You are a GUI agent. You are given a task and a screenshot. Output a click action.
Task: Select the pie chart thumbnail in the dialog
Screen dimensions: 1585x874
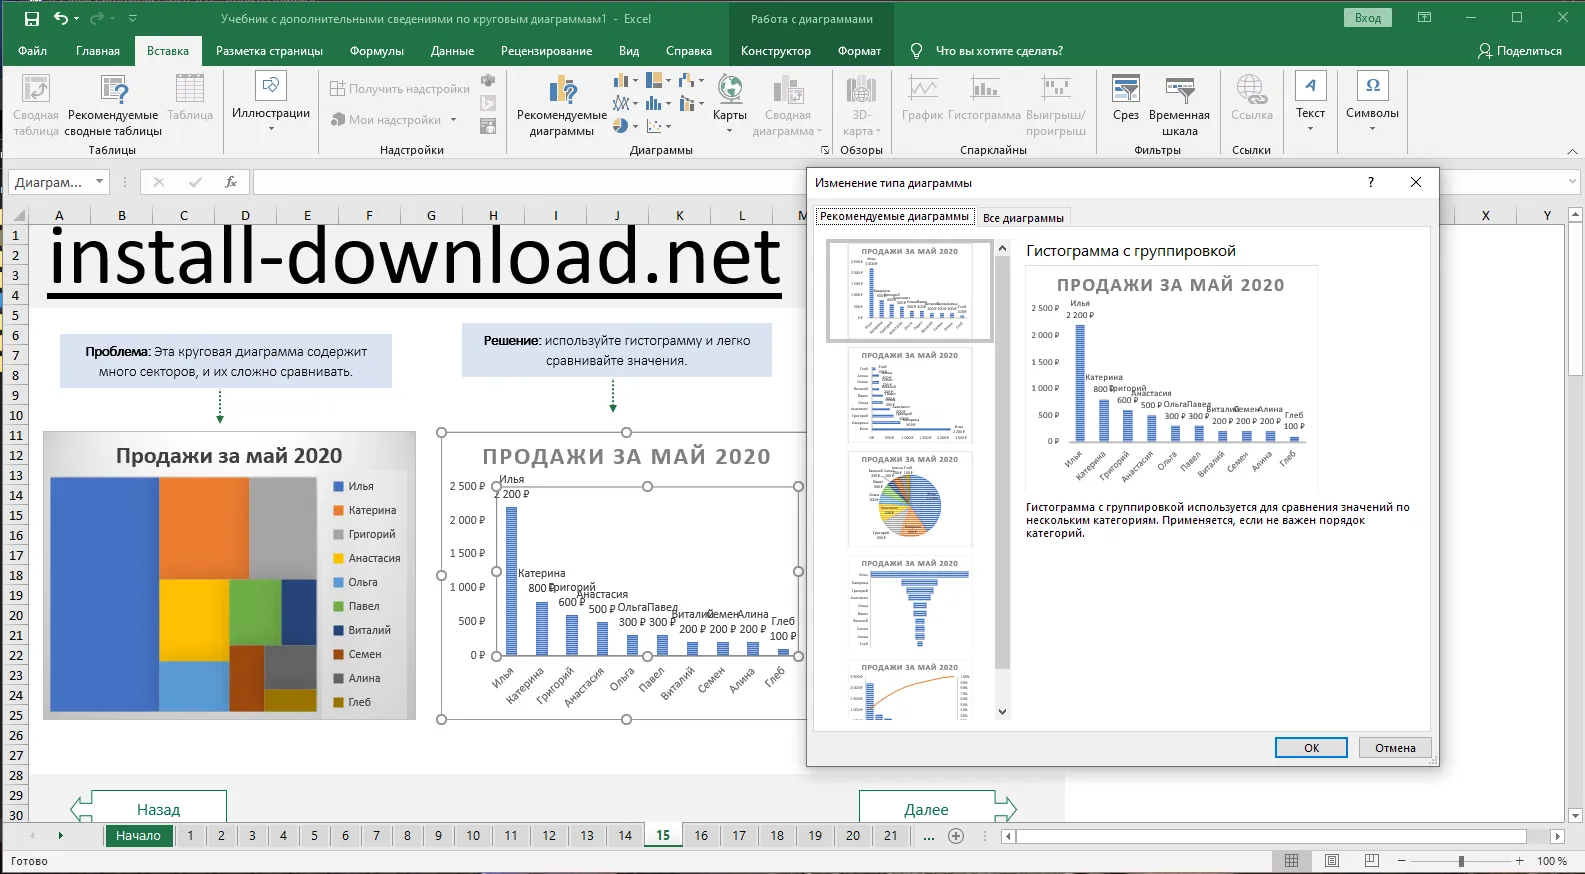point(909,500)
